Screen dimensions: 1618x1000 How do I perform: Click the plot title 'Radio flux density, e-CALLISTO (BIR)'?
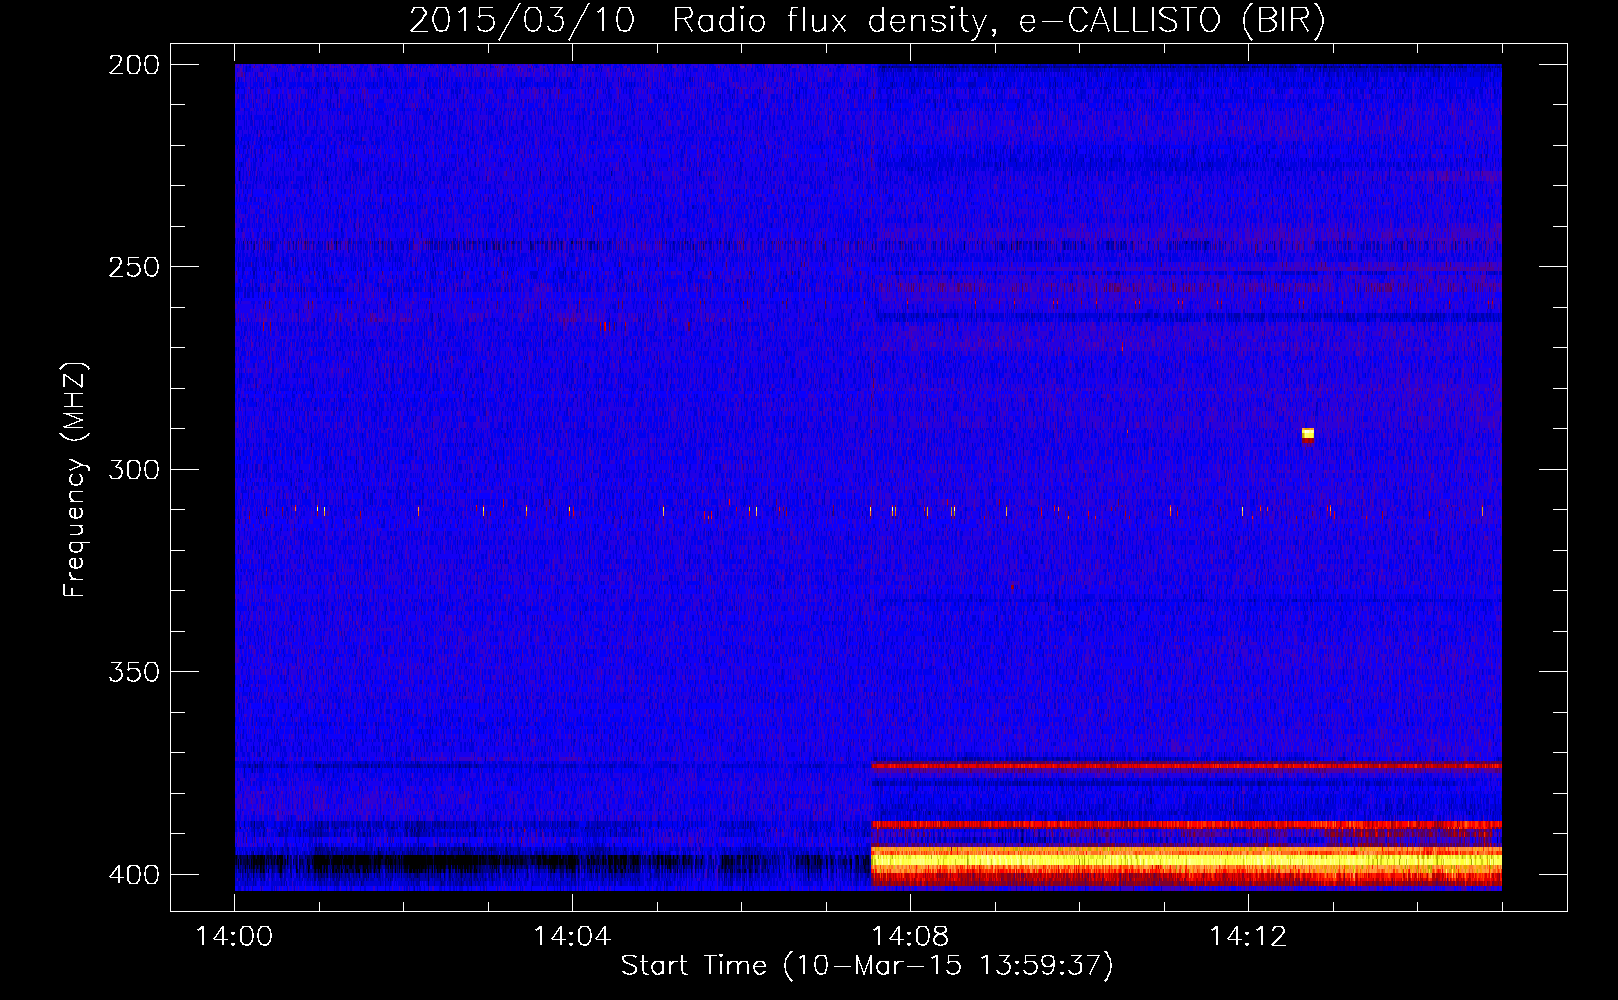click(998, 20)
